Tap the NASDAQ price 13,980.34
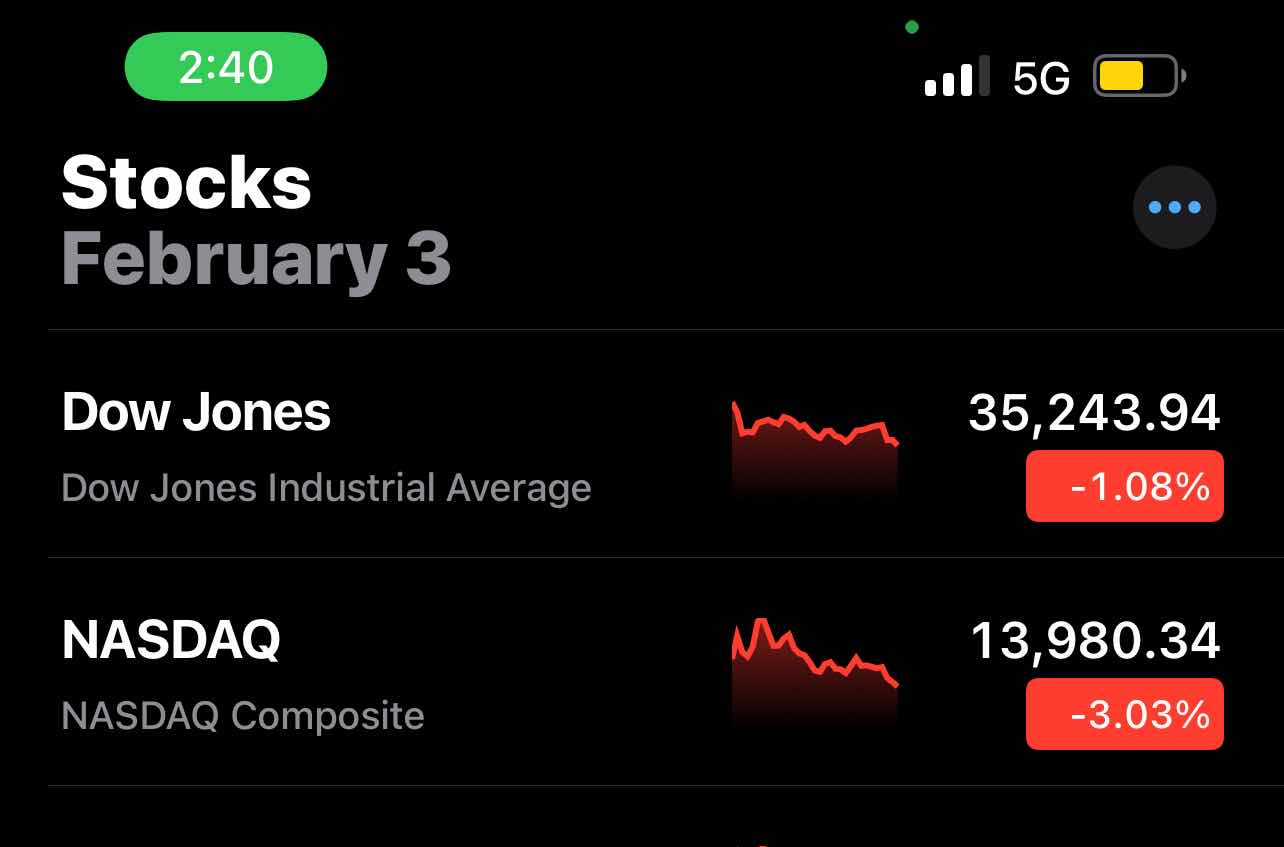Image resolution: width=1284 pixels, height=847 pixels. [1096, 641]
